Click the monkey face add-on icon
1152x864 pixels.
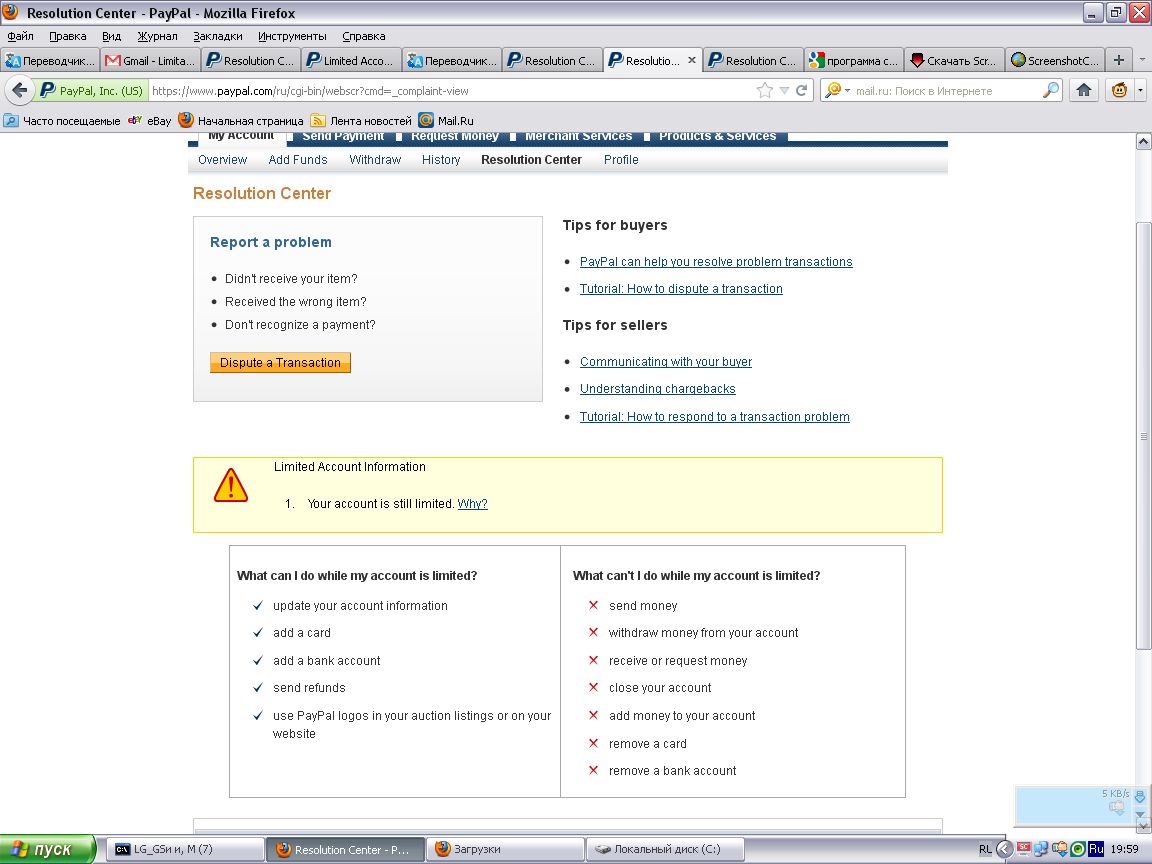1119,90
